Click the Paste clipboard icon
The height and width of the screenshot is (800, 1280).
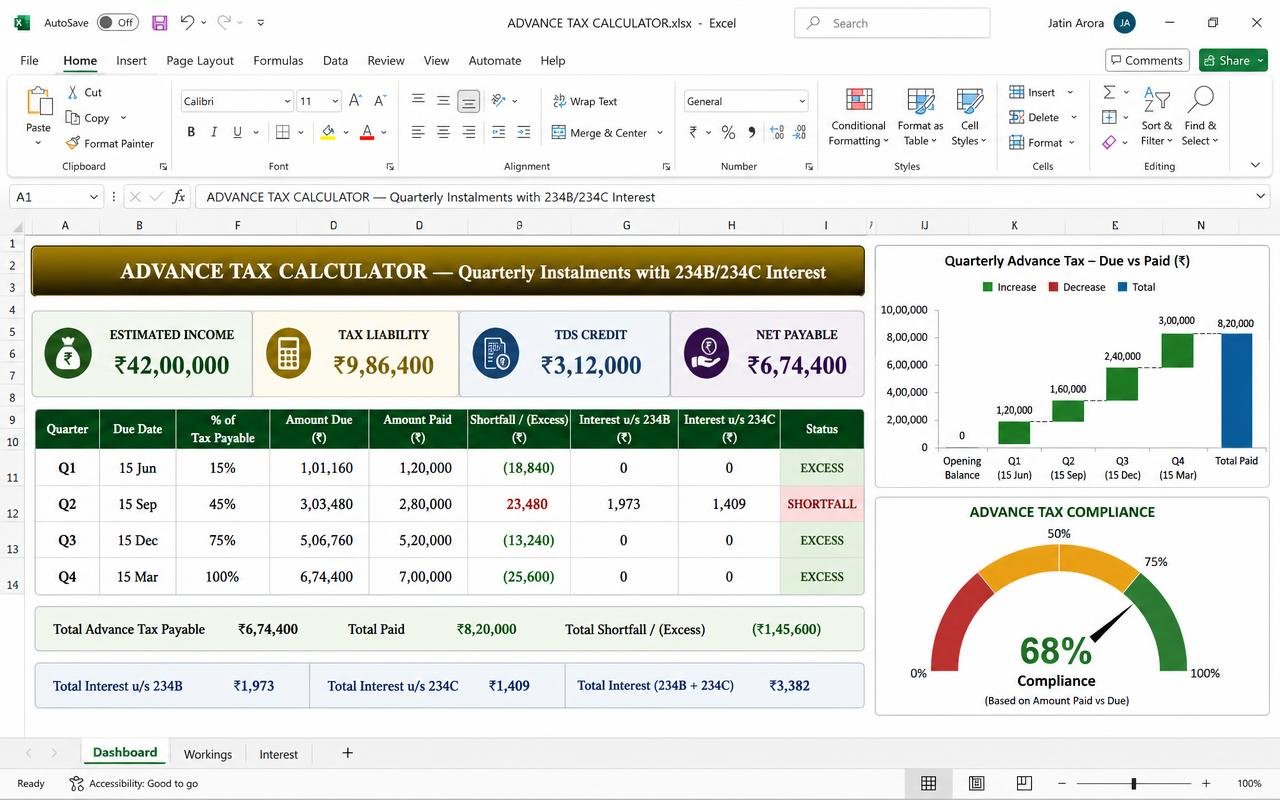tap(38, 102)
